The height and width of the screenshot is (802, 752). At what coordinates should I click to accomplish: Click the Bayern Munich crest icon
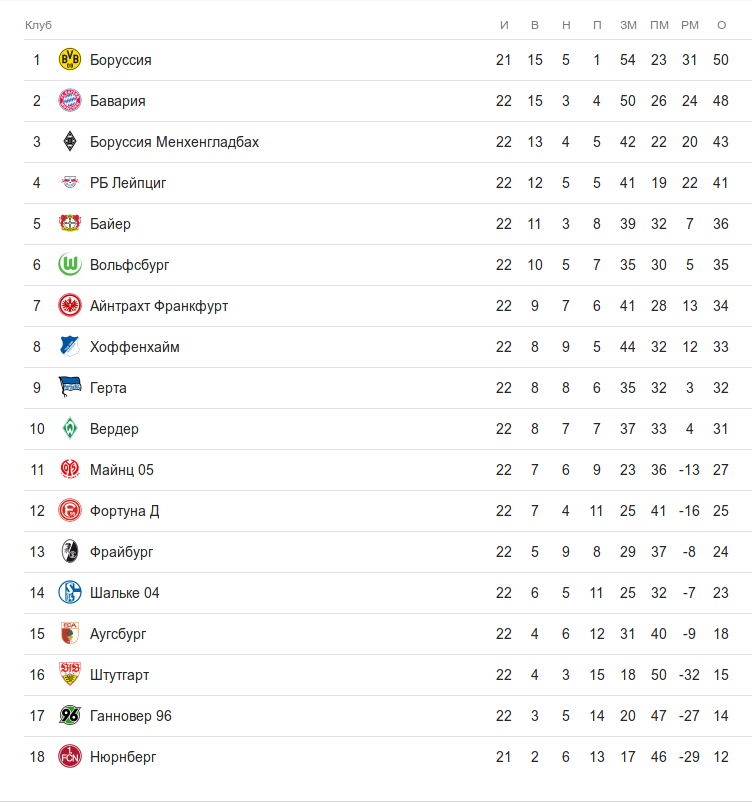[70, 101]
